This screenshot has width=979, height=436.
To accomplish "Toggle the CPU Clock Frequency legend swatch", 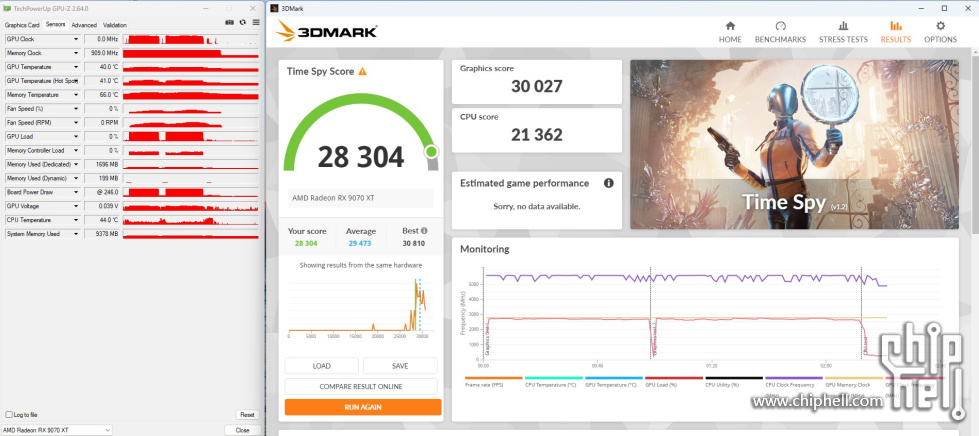I will 794,378.
